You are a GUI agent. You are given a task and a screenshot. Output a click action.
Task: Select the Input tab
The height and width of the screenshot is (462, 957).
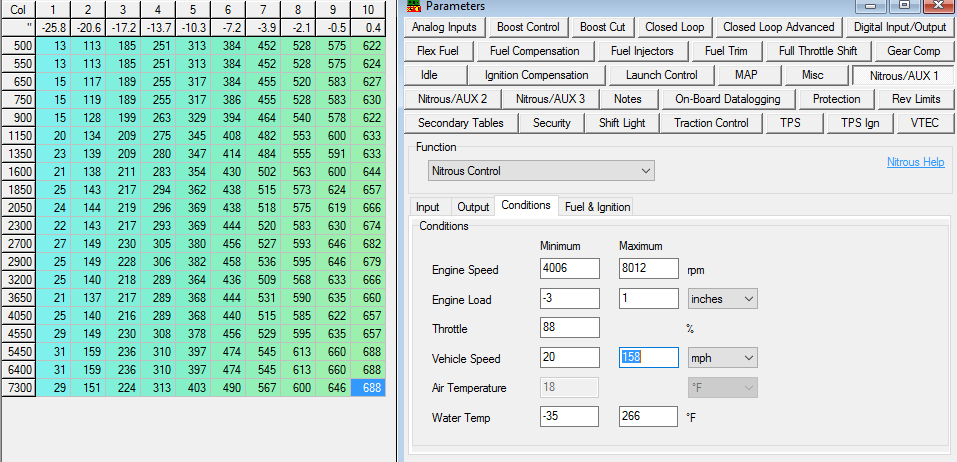tap(428, 207)
